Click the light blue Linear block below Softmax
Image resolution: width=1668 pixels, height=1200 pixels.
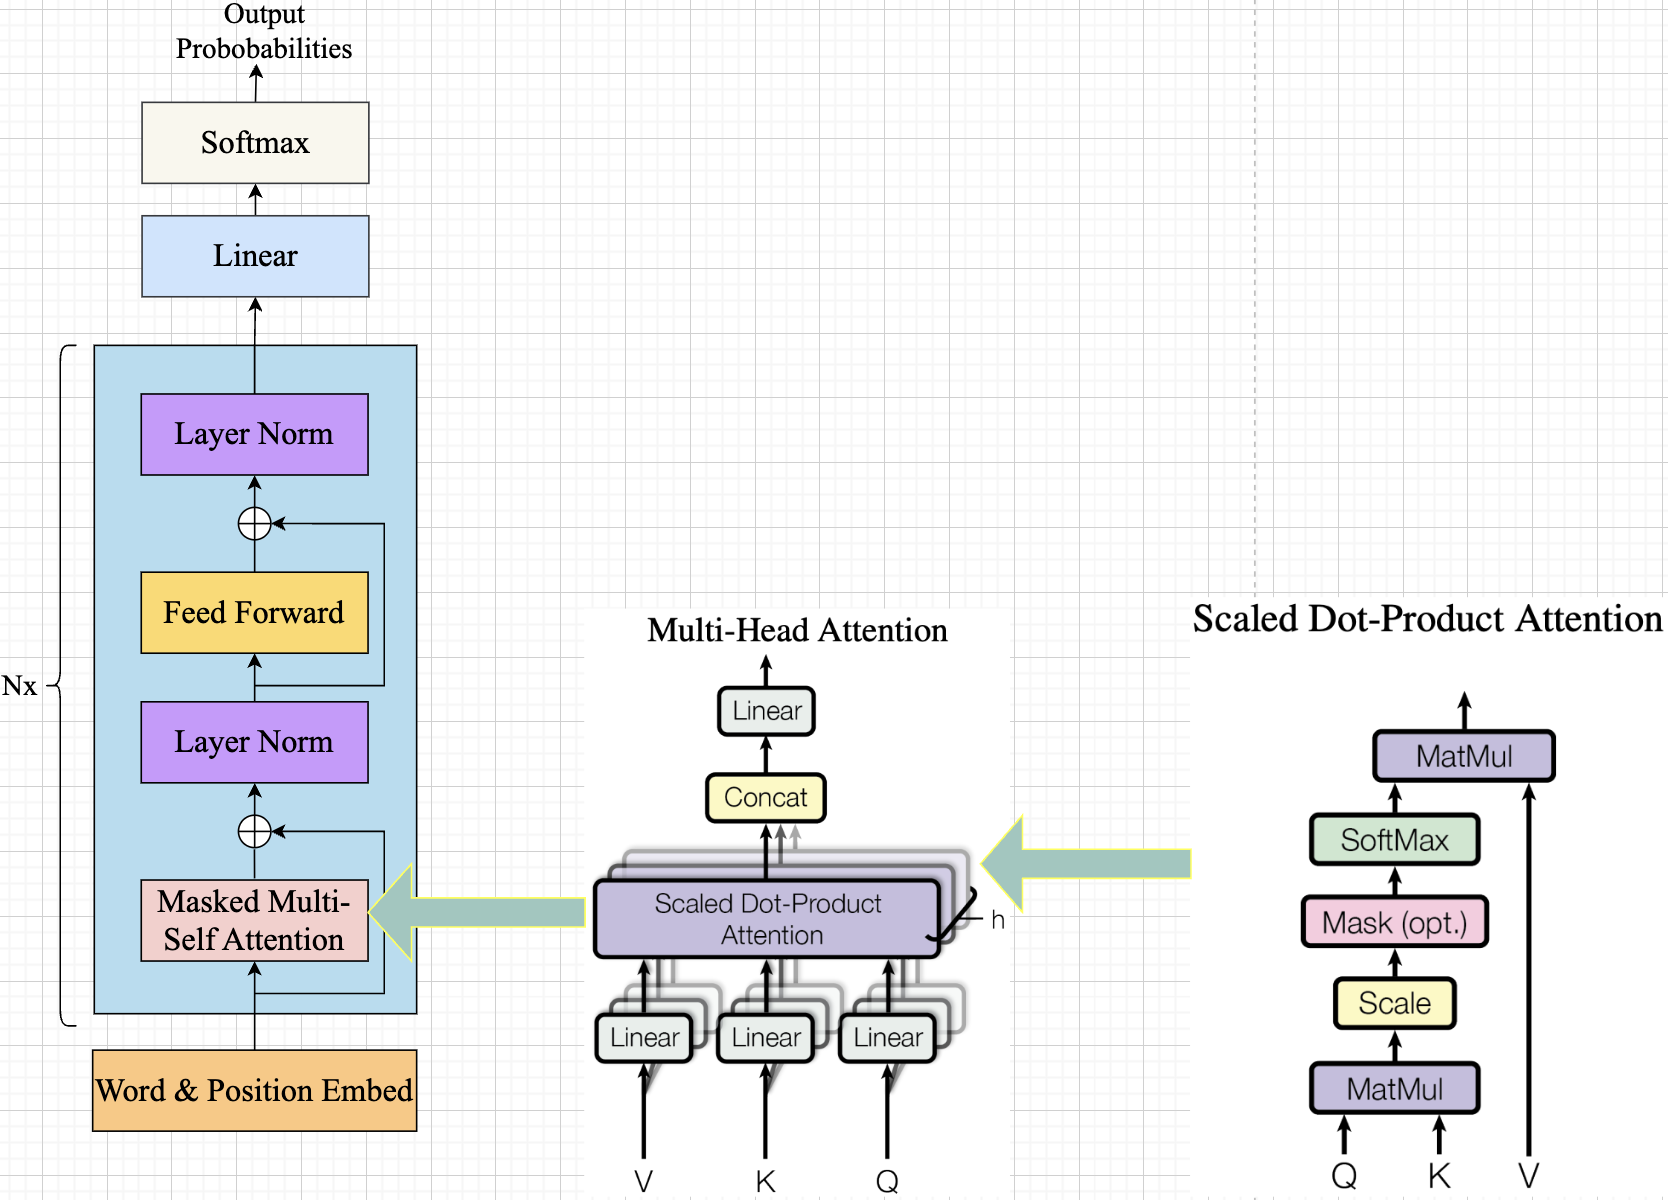tap(255, 256)
